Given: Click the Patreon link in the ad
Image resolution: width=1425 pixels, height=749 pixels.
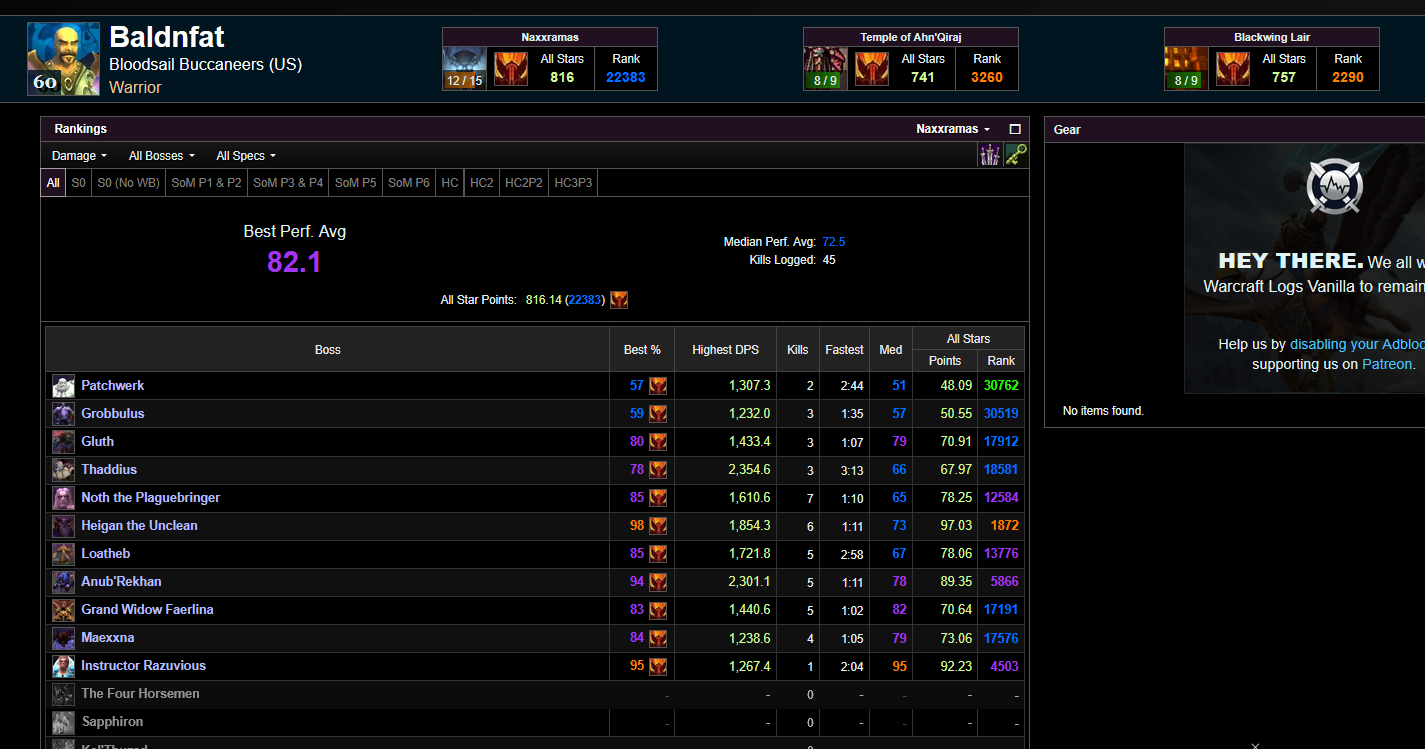Looking at the screenshot, I should point(1388,364).
